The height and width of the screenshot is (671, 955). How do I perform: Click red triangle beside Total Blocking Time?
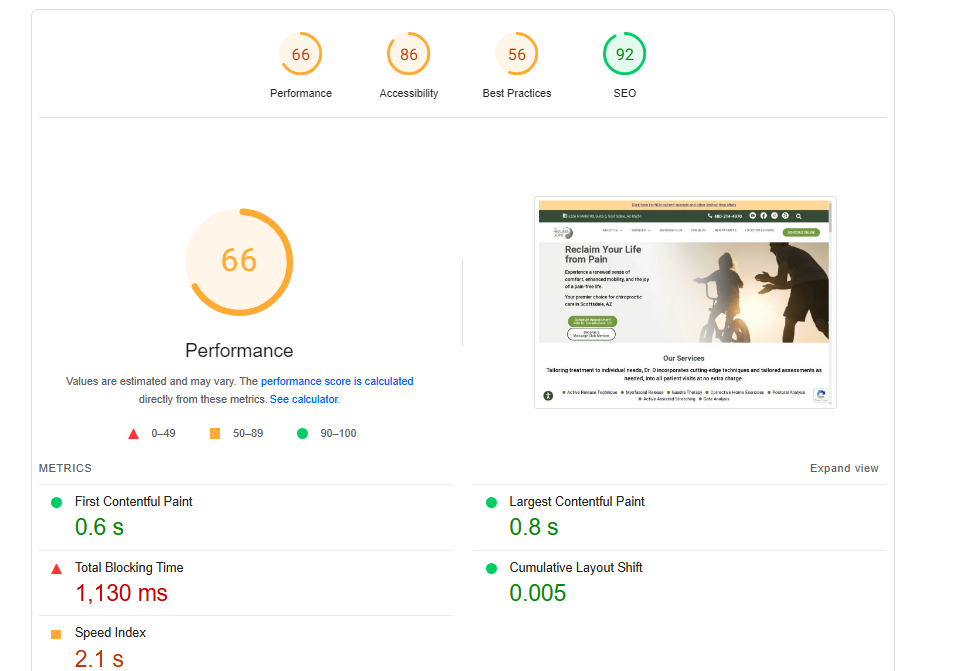click(57, 568)
